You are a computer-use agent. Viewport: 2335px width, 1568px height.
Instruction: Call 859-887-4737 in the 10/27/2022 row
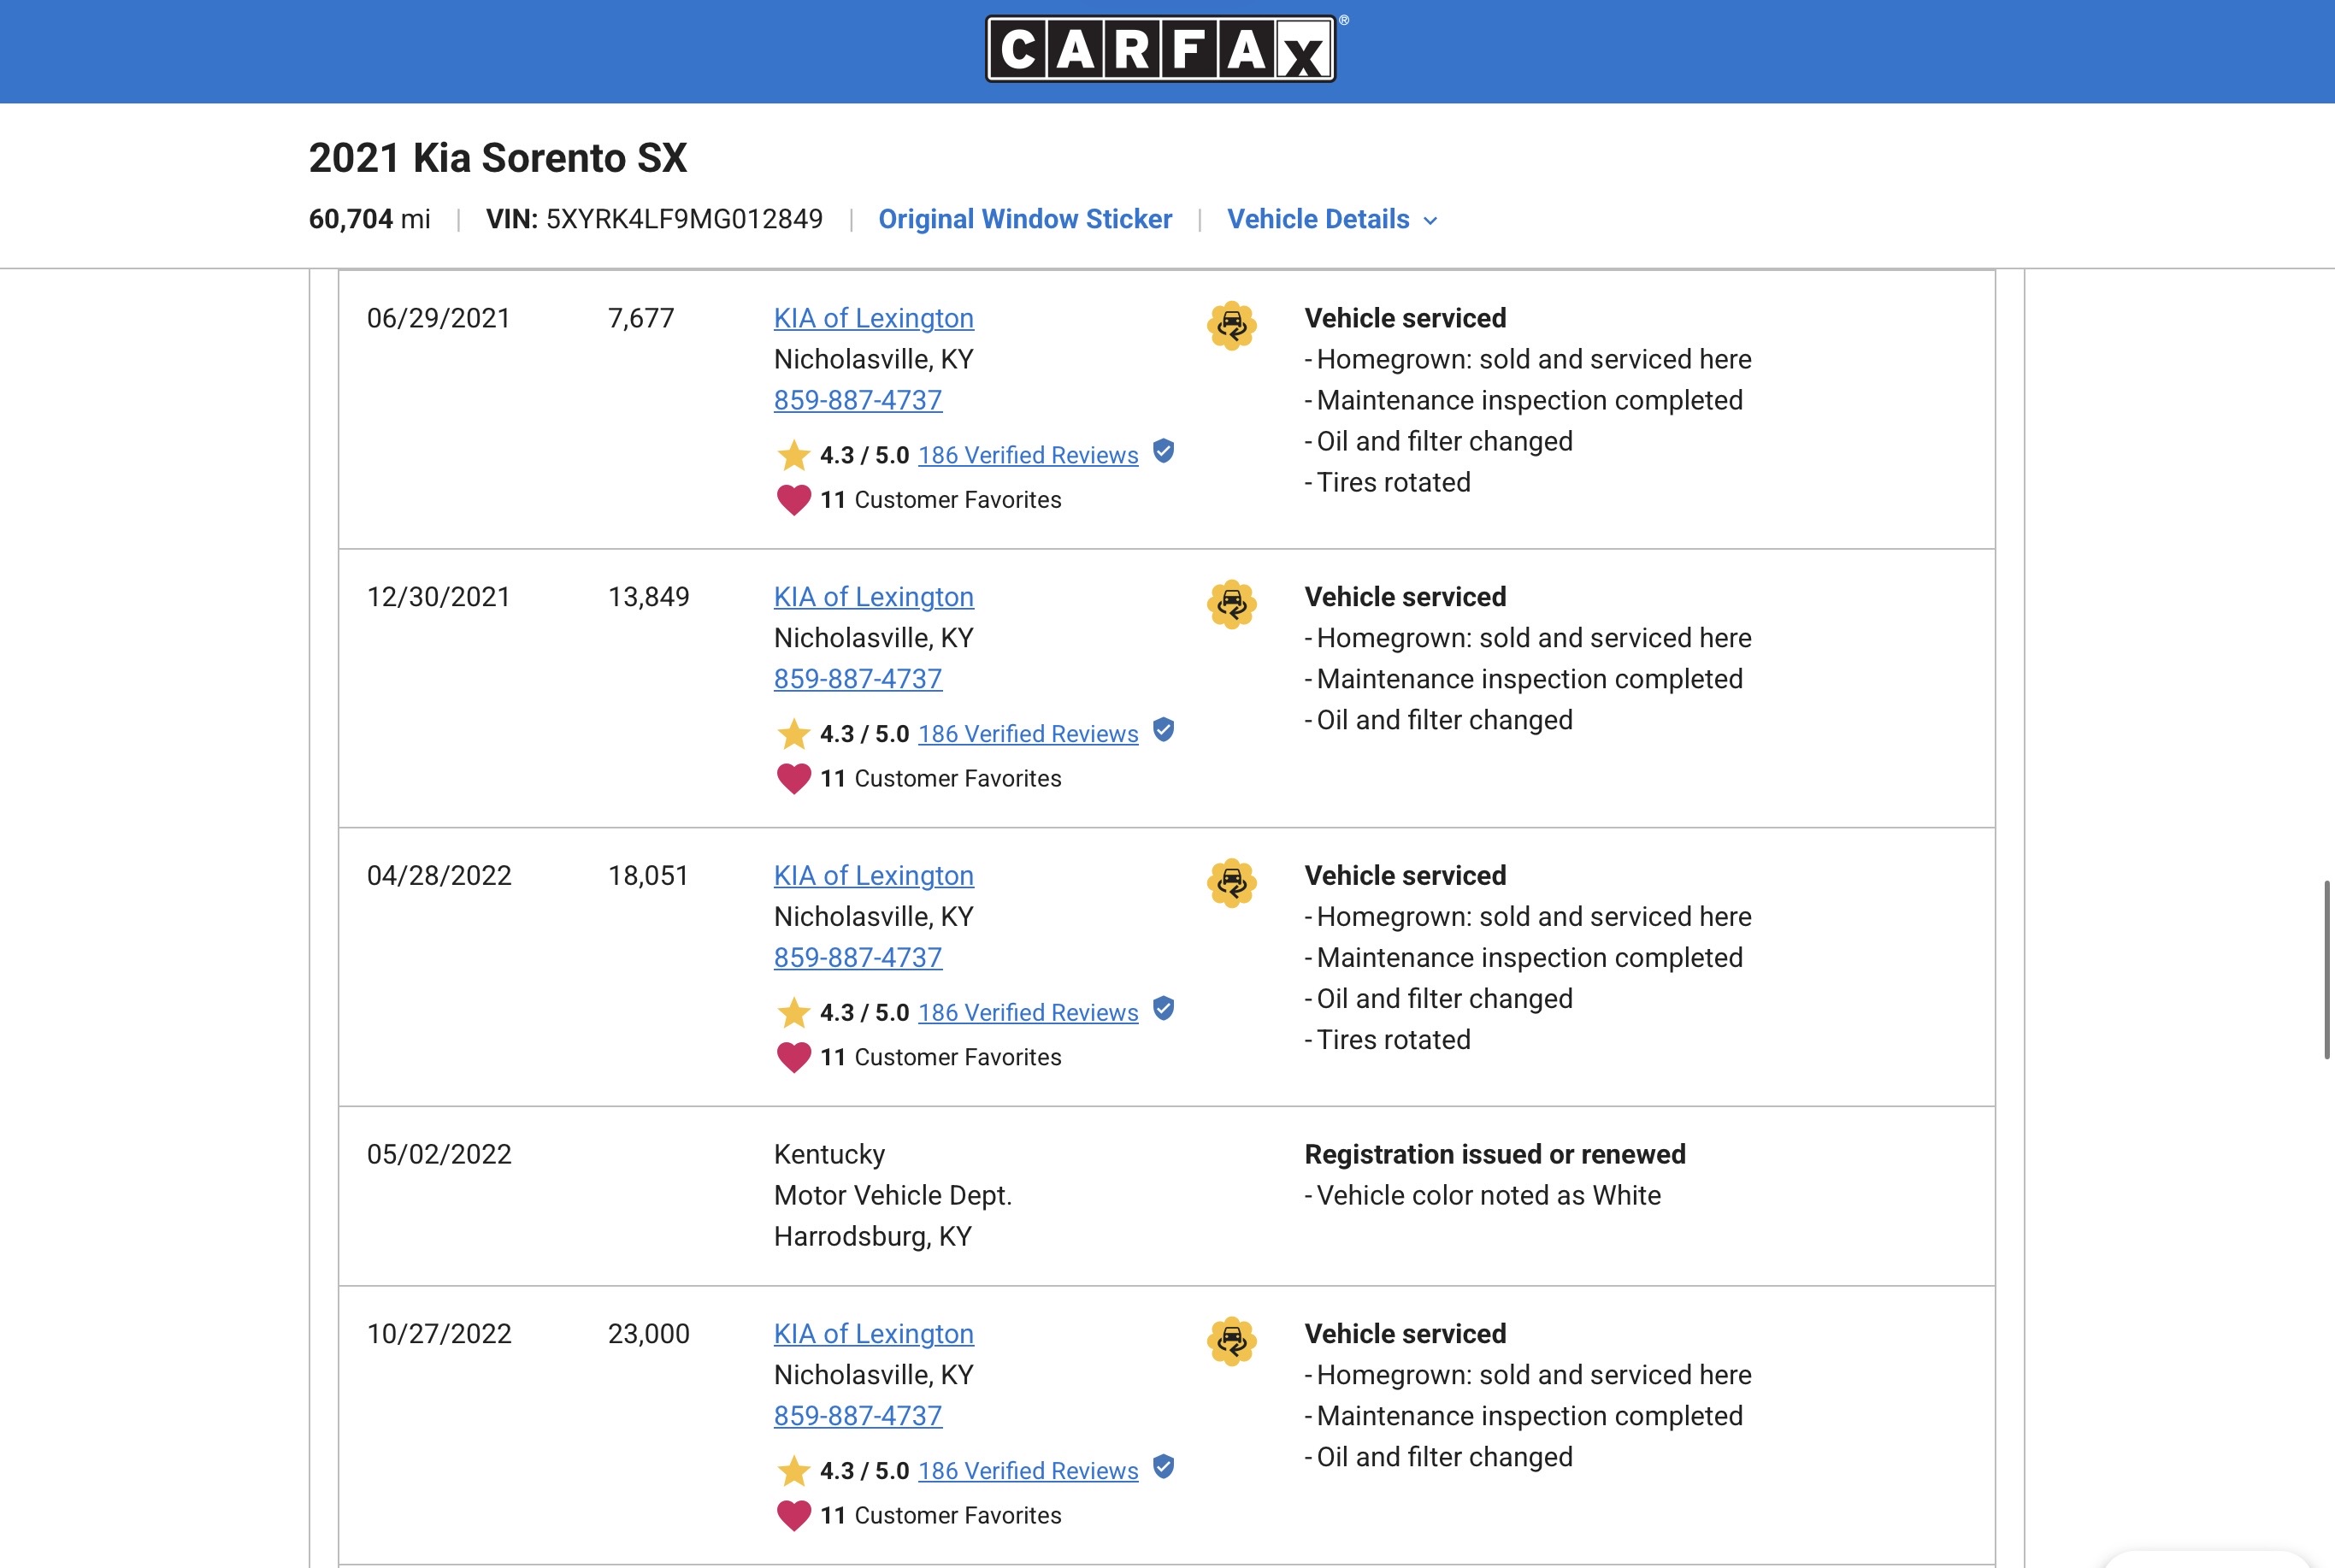858,1416
